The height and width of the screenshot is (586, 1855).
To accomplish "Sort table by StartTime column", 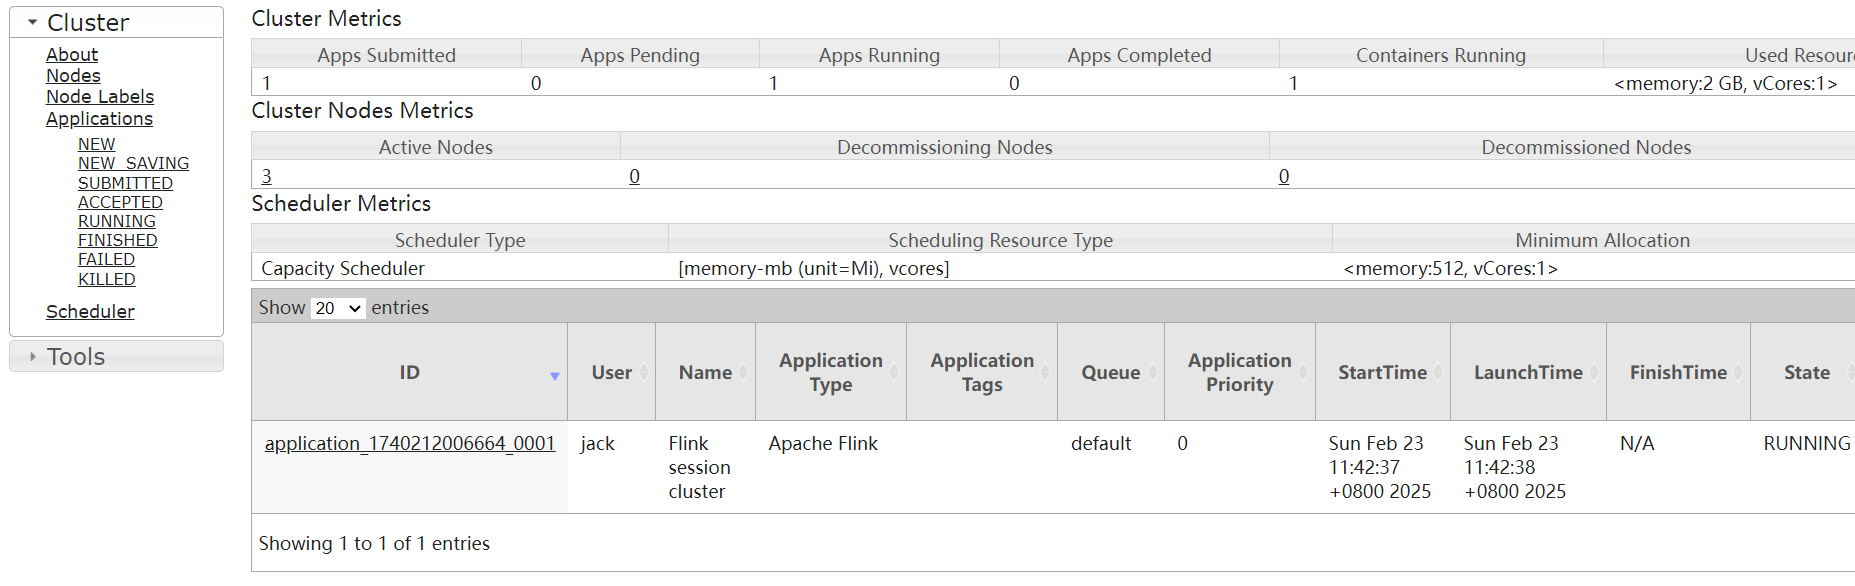I will (x=1383, y=372).
